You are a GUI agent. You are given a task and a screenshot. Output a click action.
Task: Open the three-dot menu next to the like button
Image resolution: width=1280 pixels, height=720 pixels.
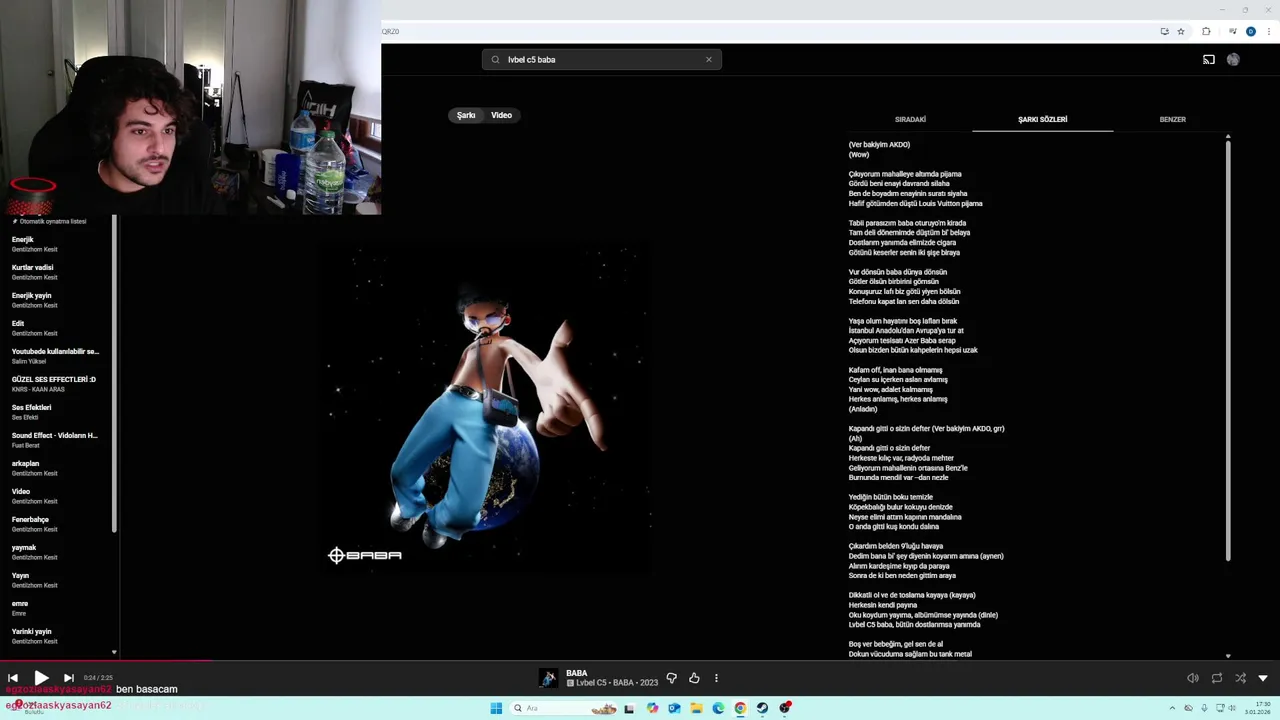pos(716,678)
